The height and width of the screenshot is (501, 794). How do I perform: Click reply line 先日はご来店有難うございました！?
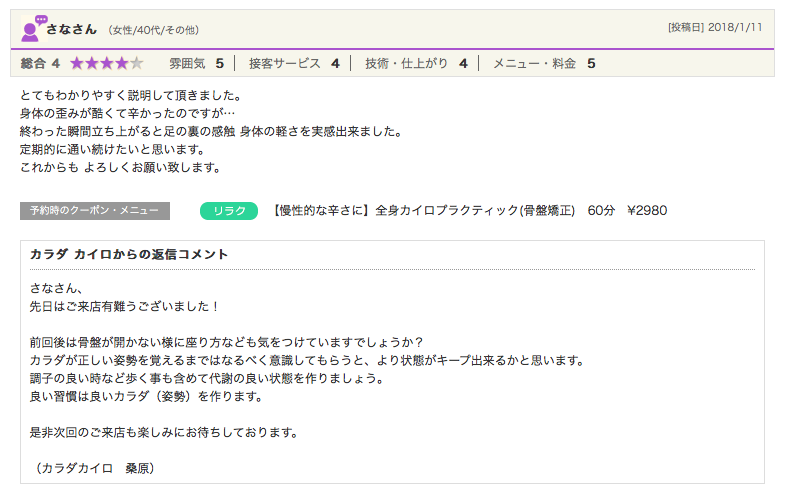click(125, 306)
